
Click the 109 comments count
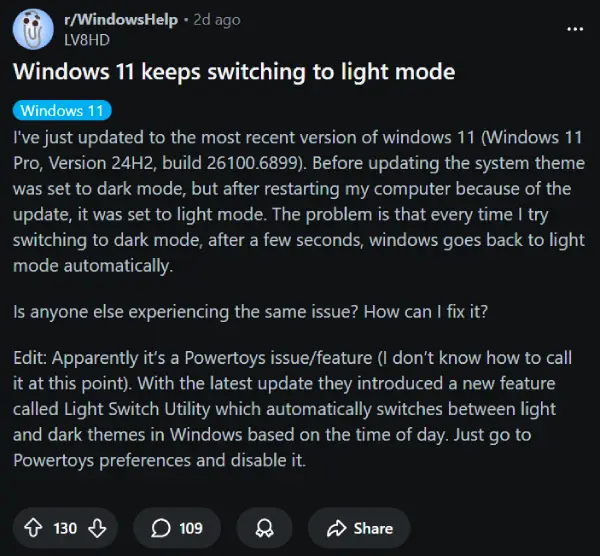(190, 528)
